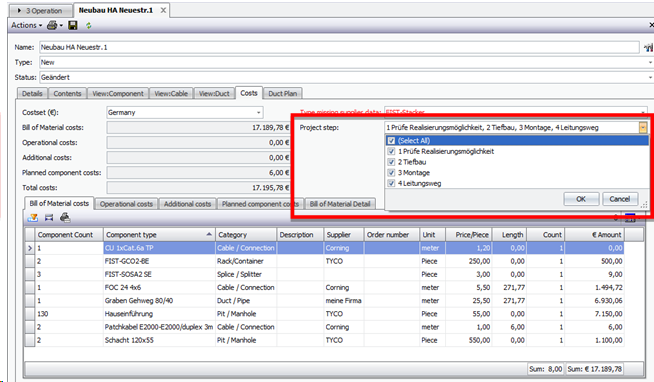Open the Actions dropdown menu
The image size is (654, 382).
coord(27,25)
